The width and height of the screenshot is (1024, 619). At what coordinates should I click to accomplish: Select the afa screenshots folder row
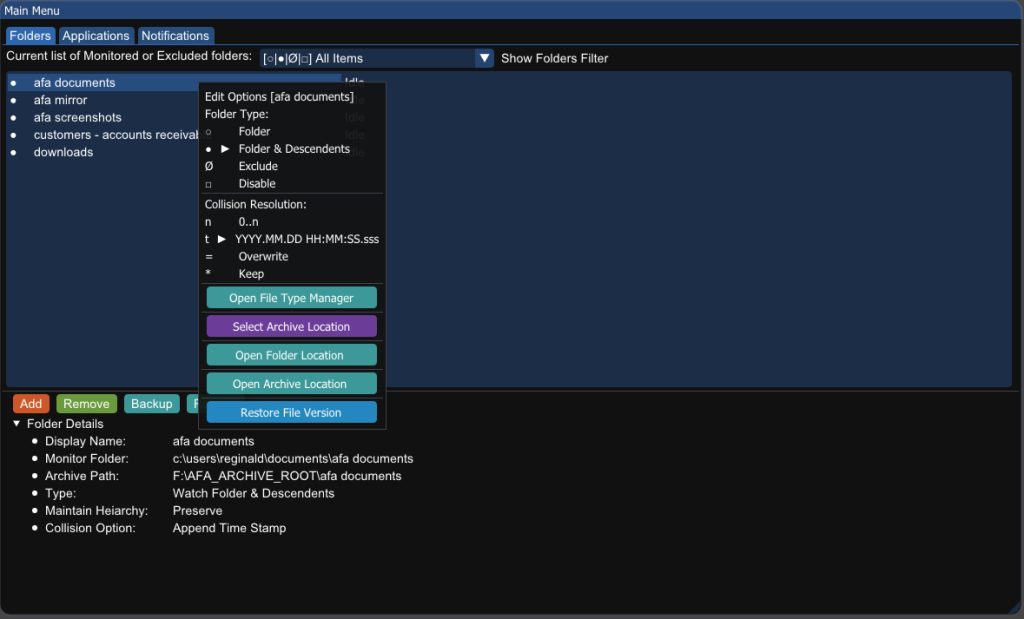[x=174, y=118]
